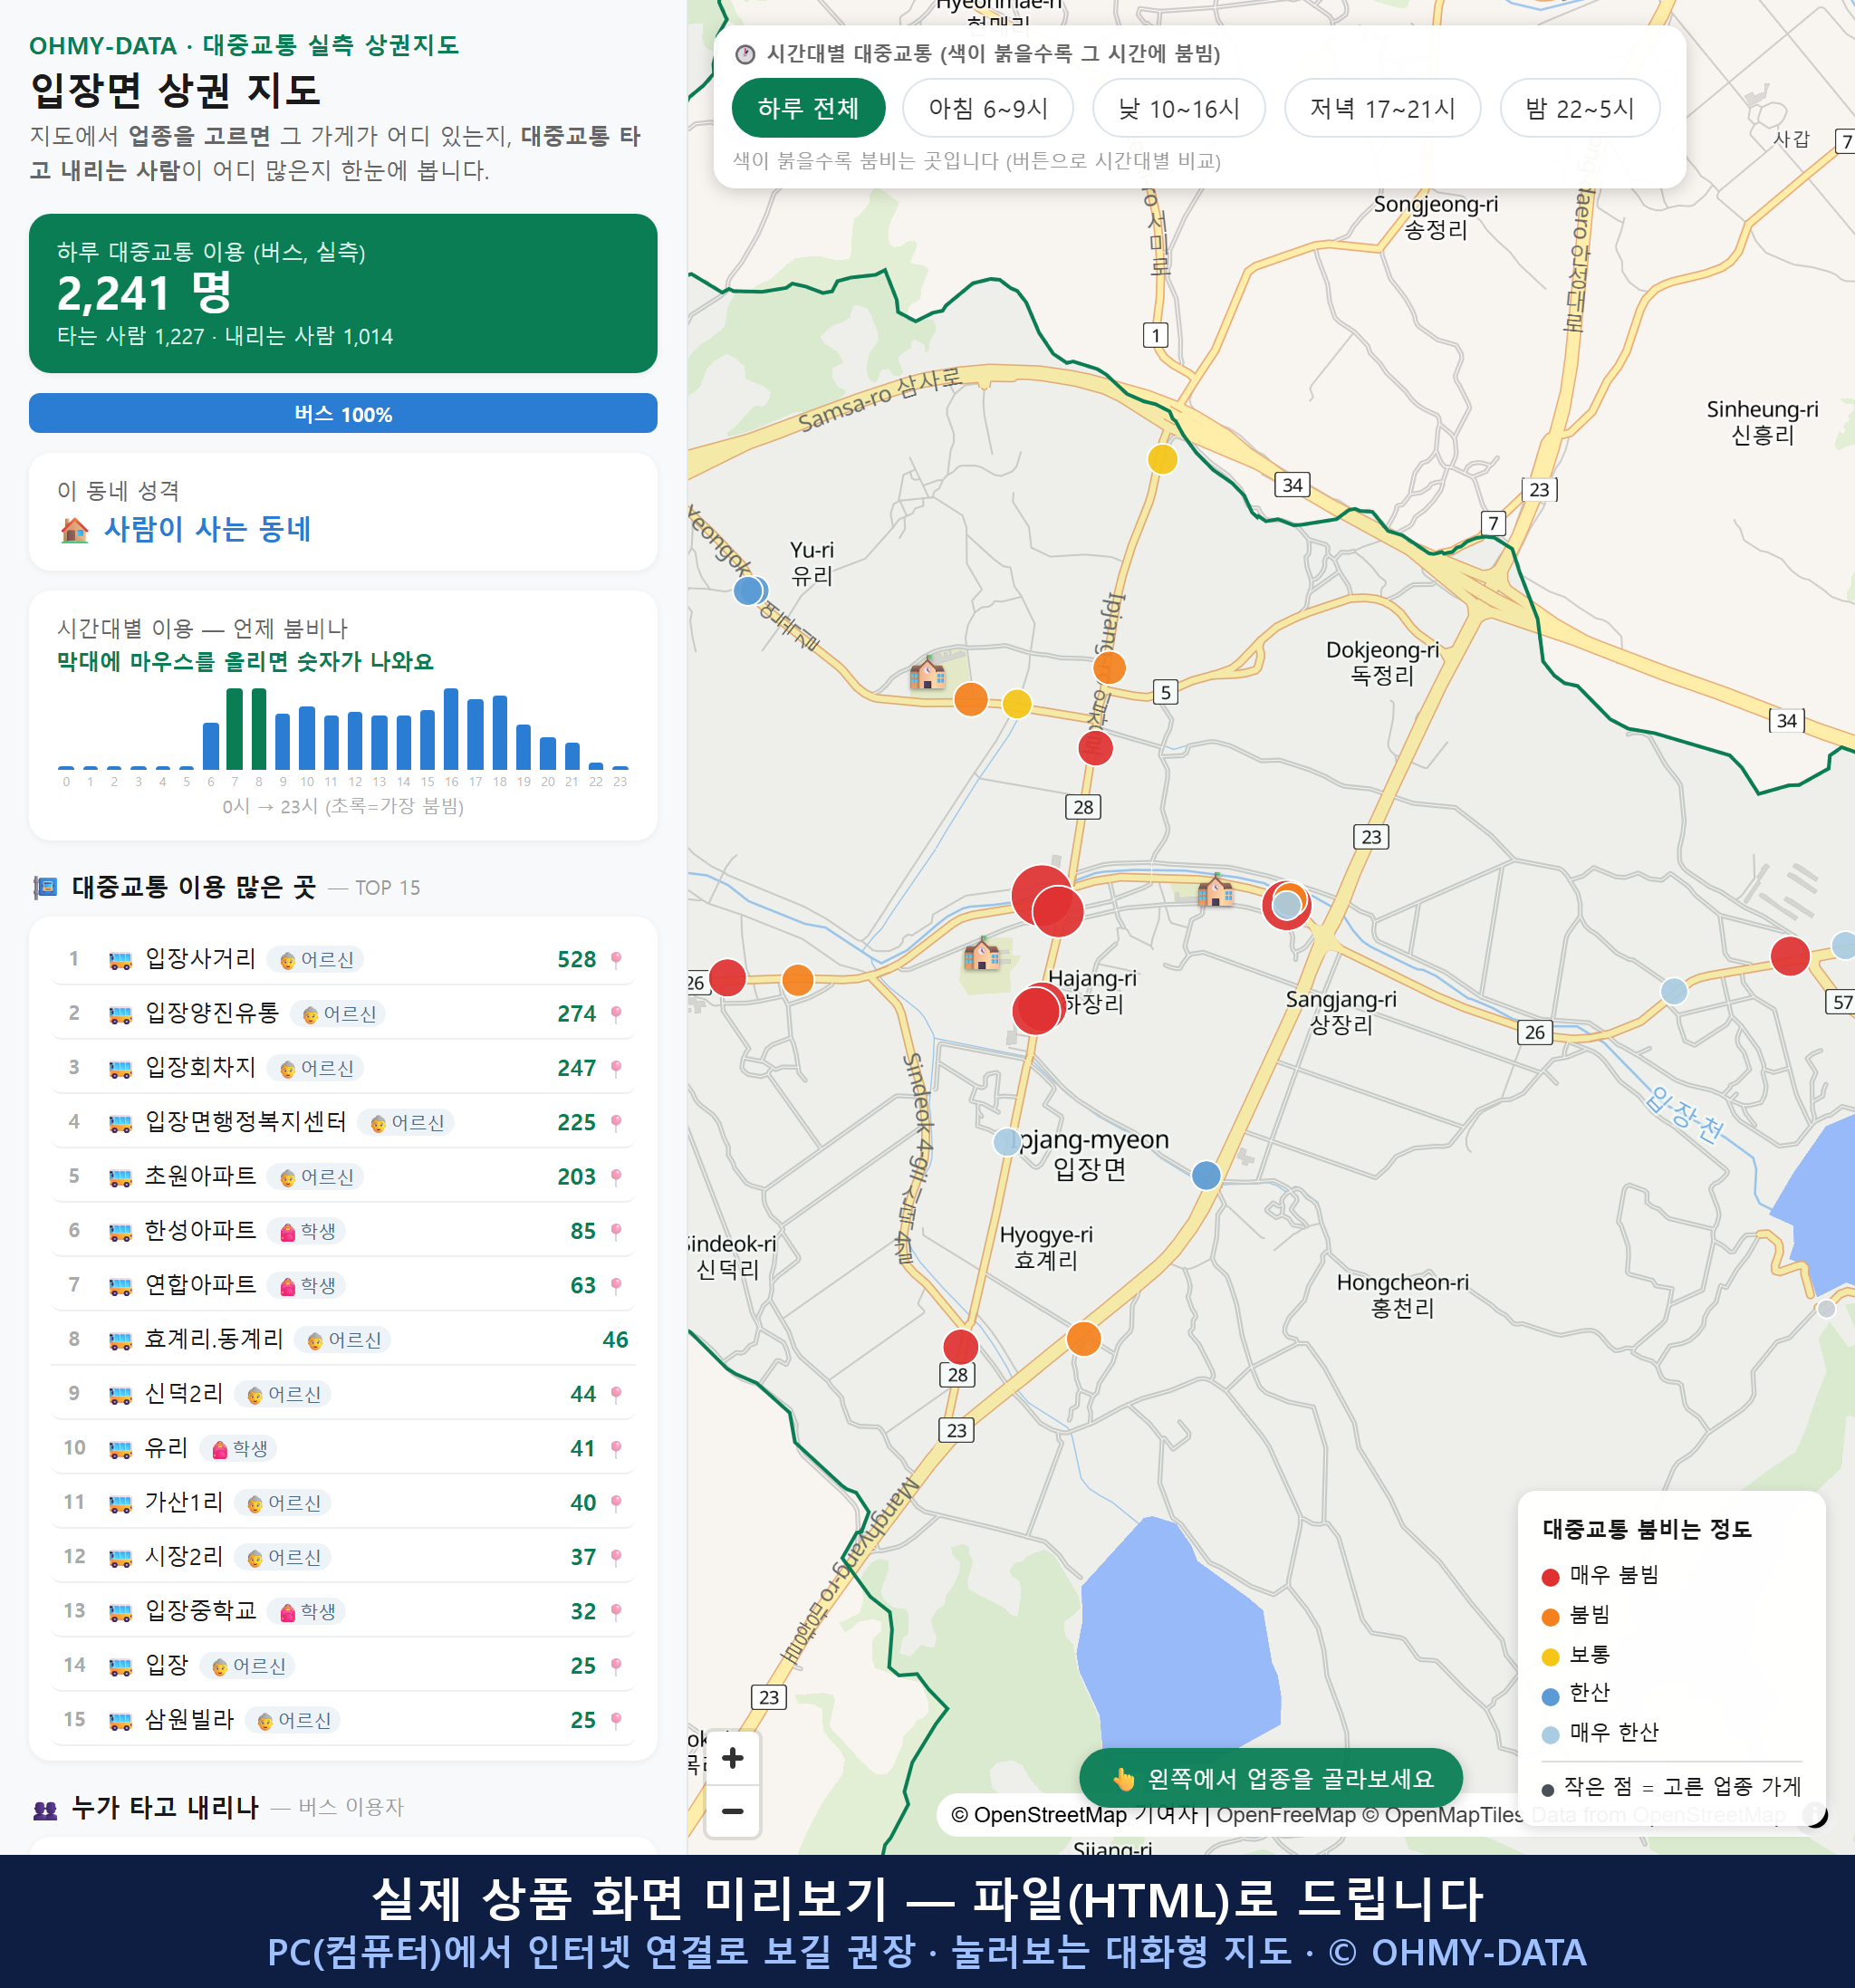The image size is (1855, 1988).
Task: Click the orange 붐빔 legend dot
Action: (1550, 1617)
